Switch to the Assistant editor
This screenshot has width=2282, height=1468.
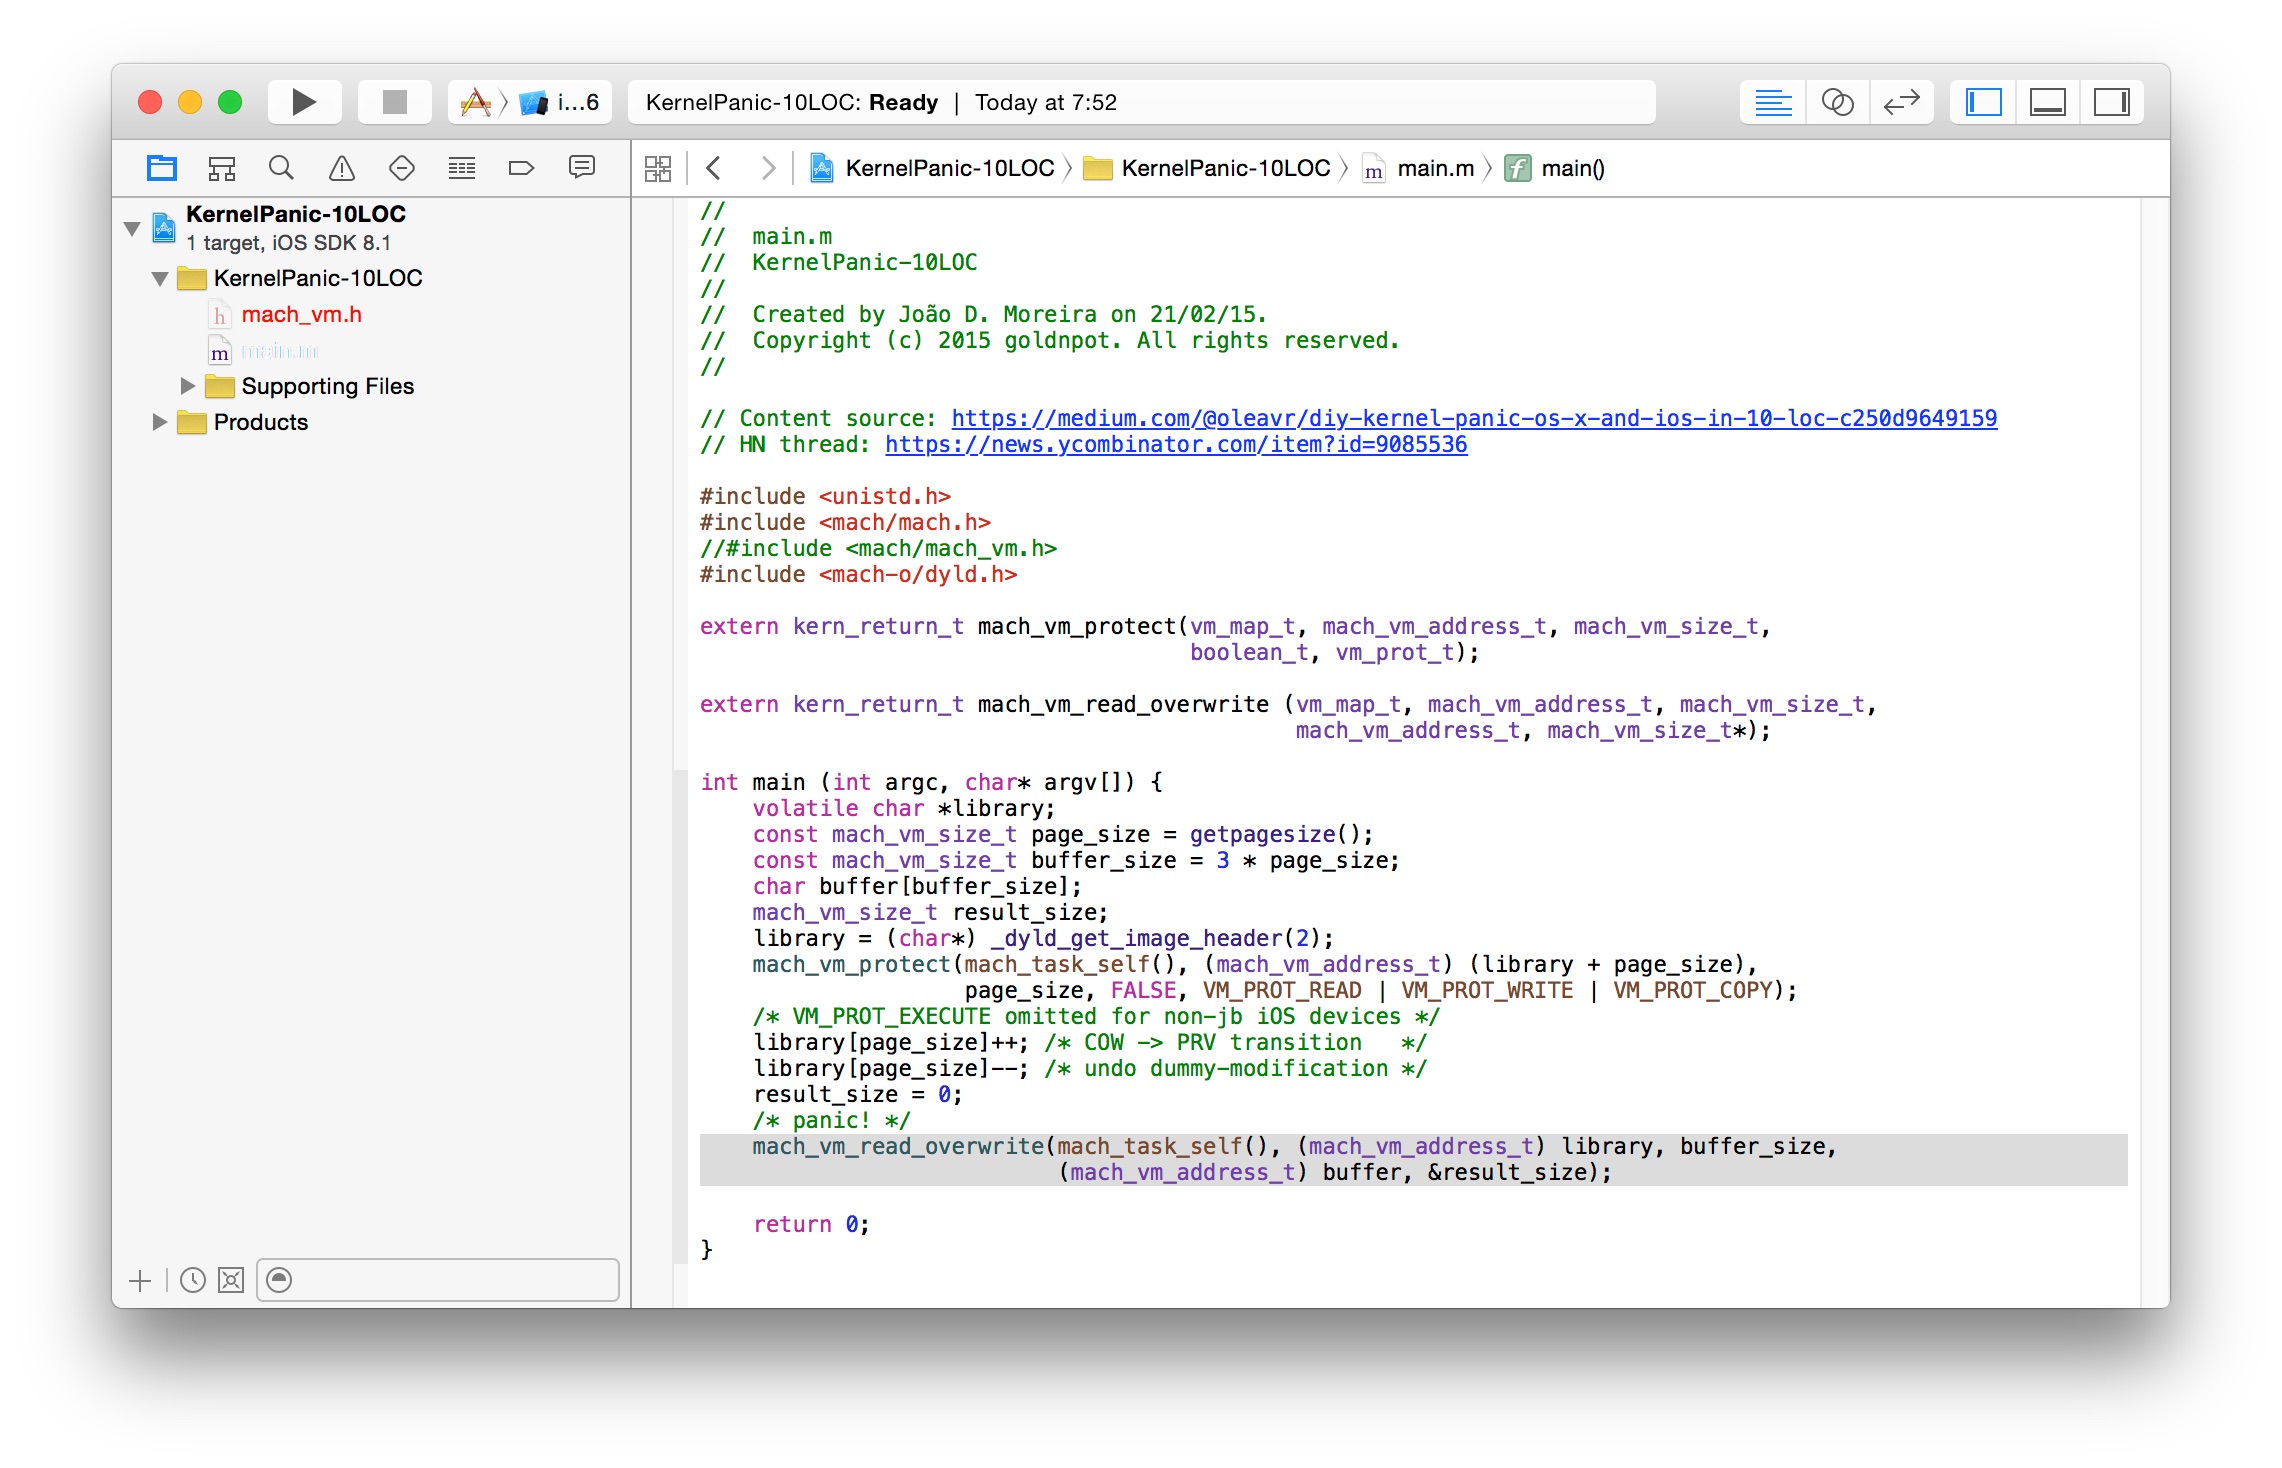click(x=1837, y=102)
